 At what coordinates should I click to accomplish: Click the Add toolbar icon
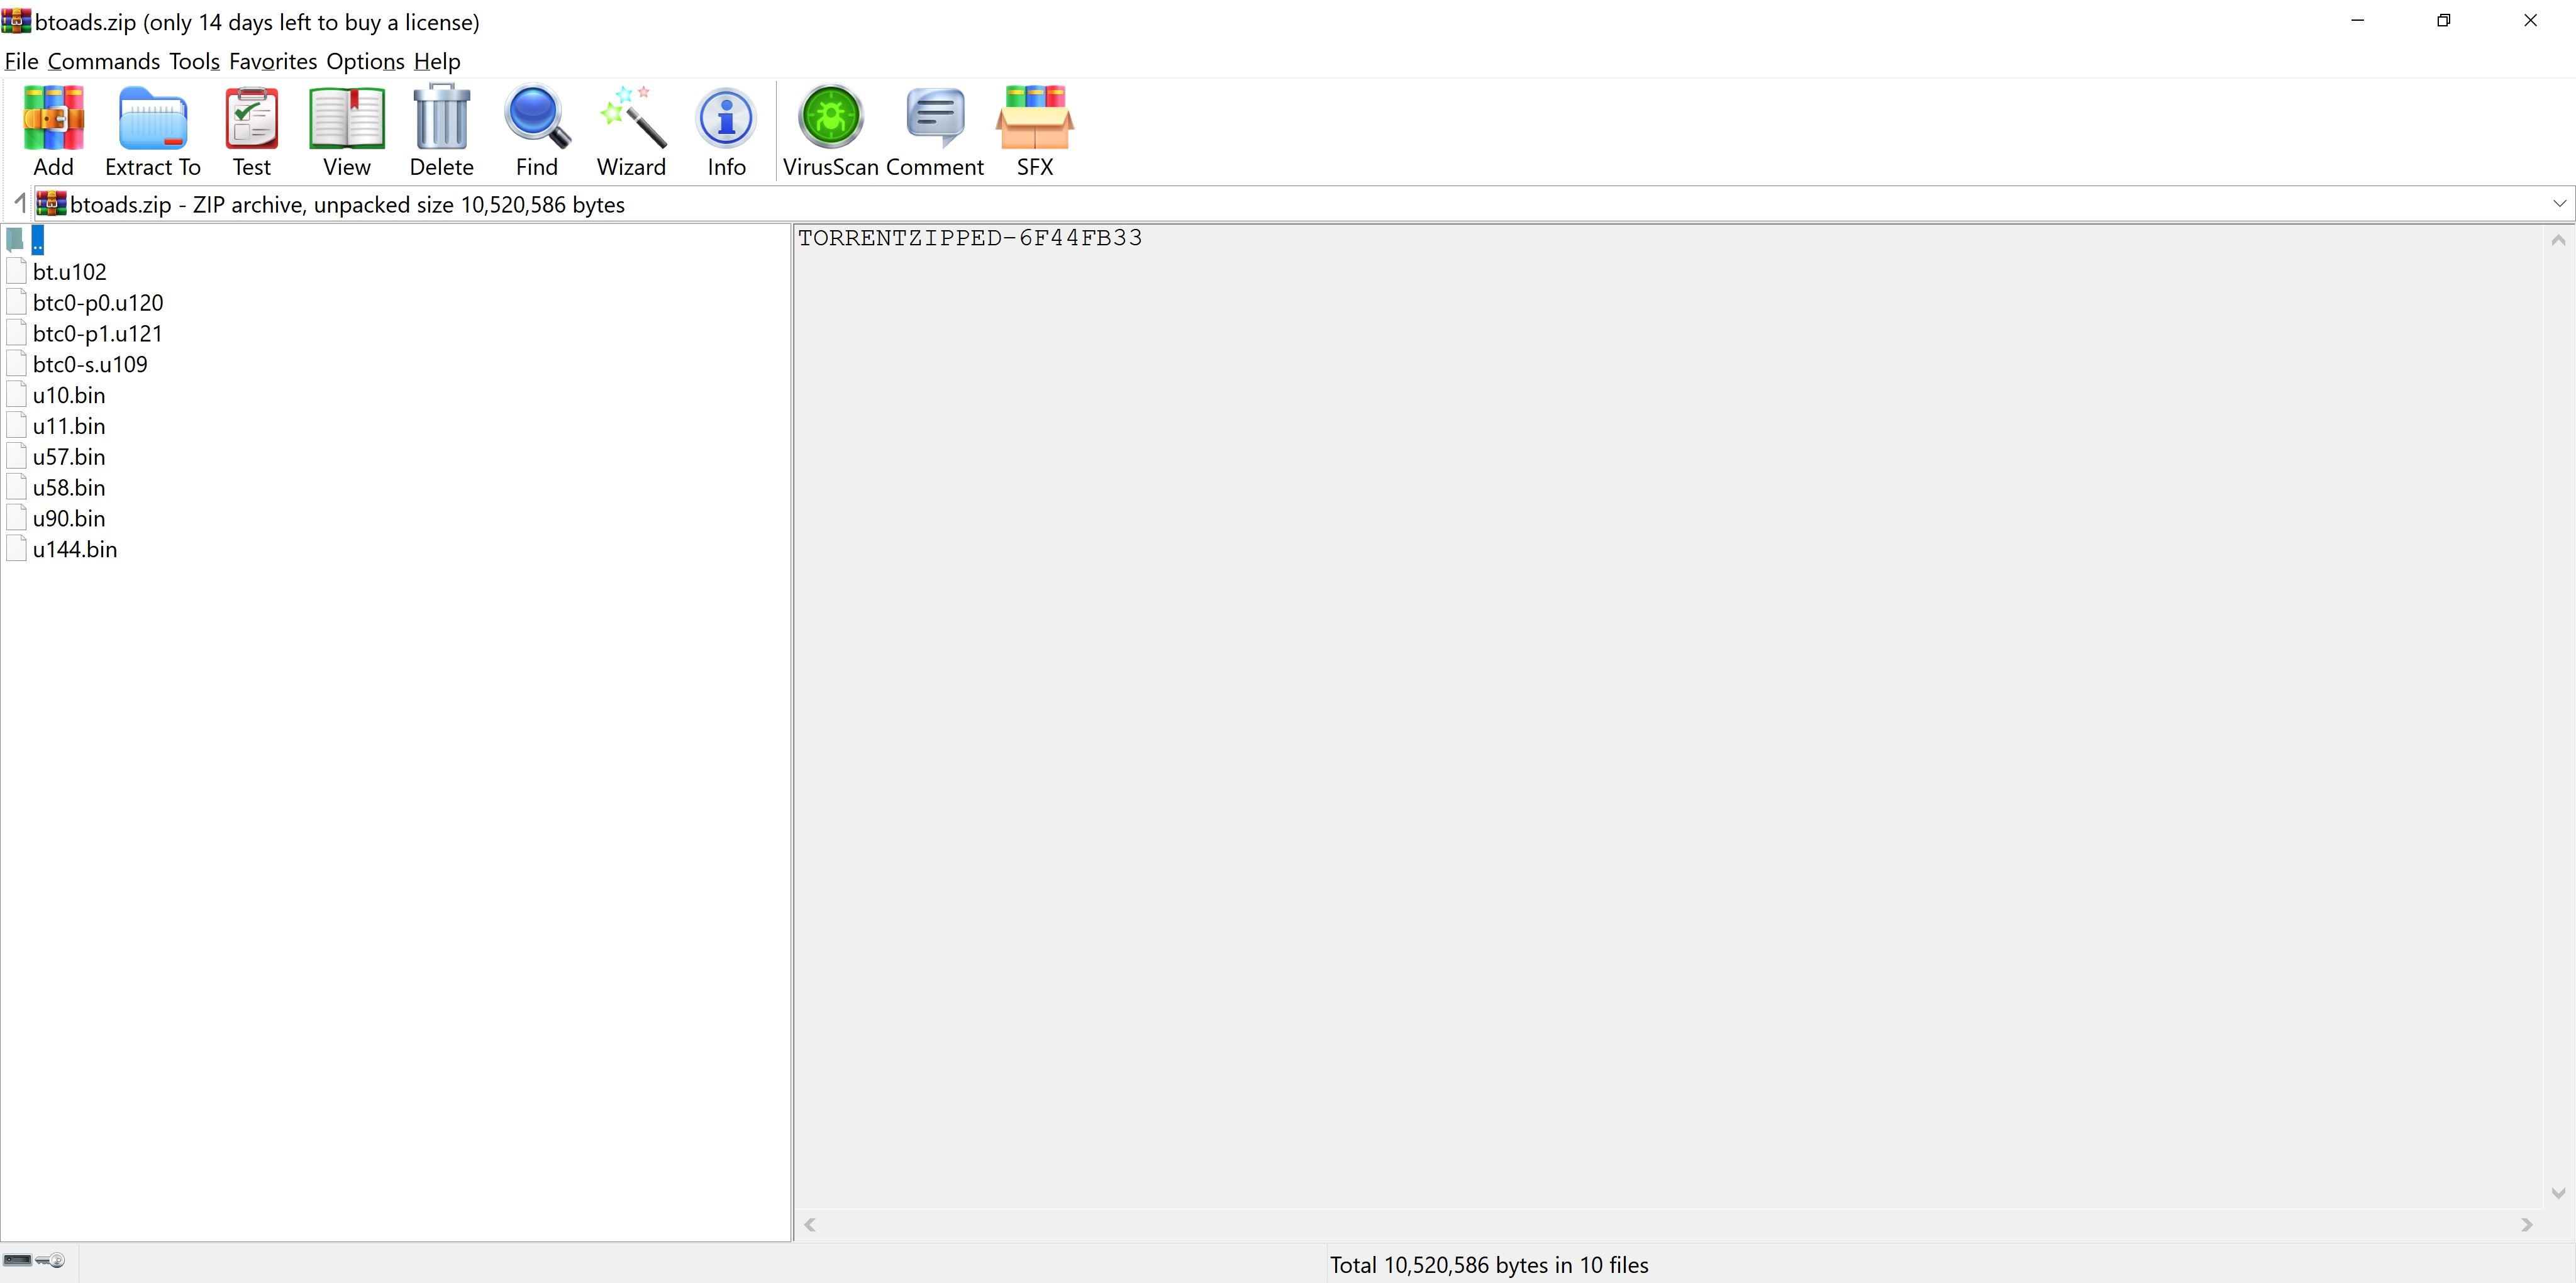point(53,131)
